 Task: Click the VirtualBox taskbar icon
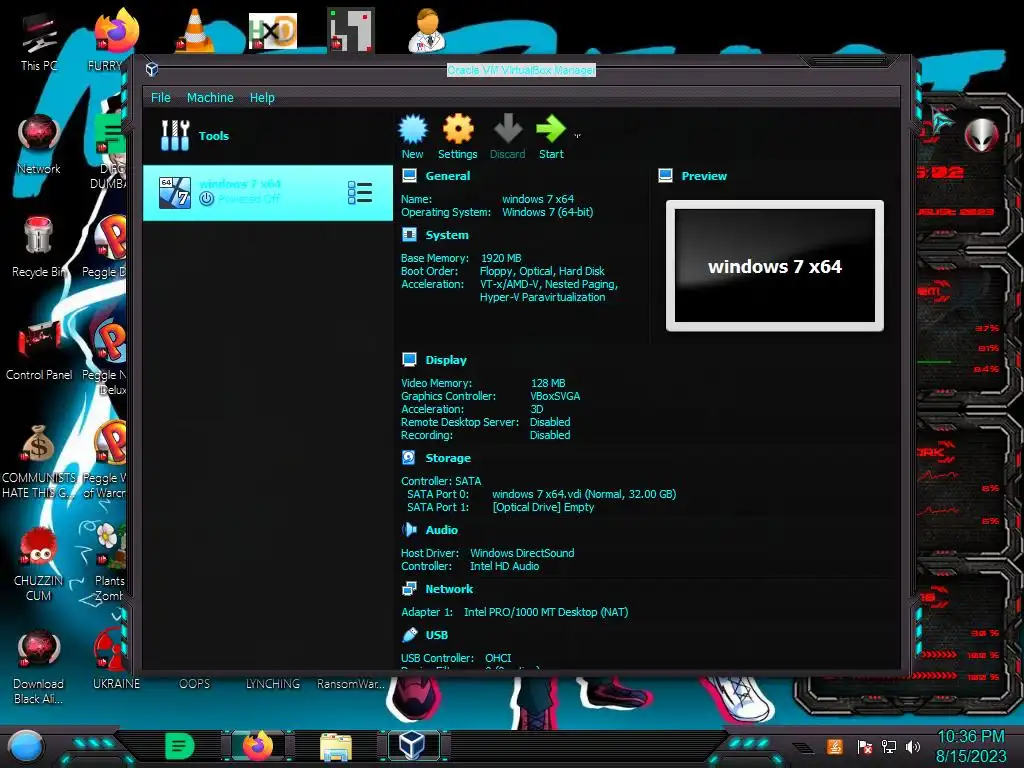tap(413, 745)
